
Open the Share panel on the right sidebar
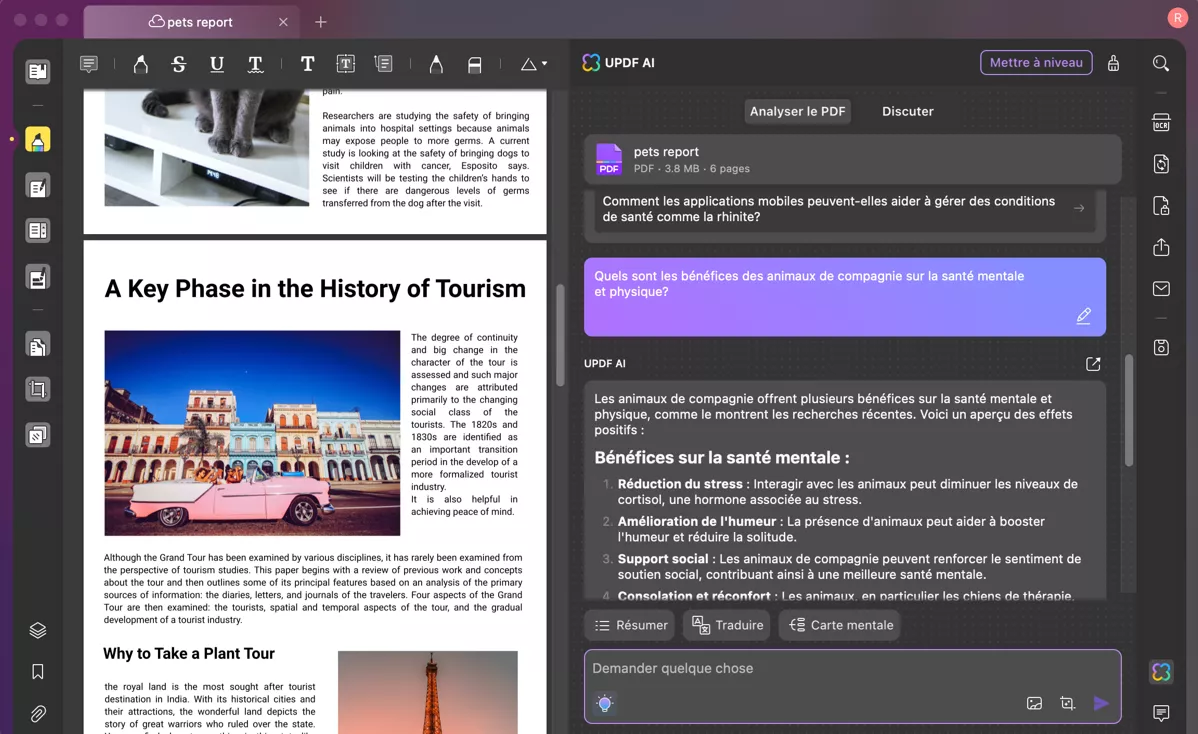coord(1160,247)
